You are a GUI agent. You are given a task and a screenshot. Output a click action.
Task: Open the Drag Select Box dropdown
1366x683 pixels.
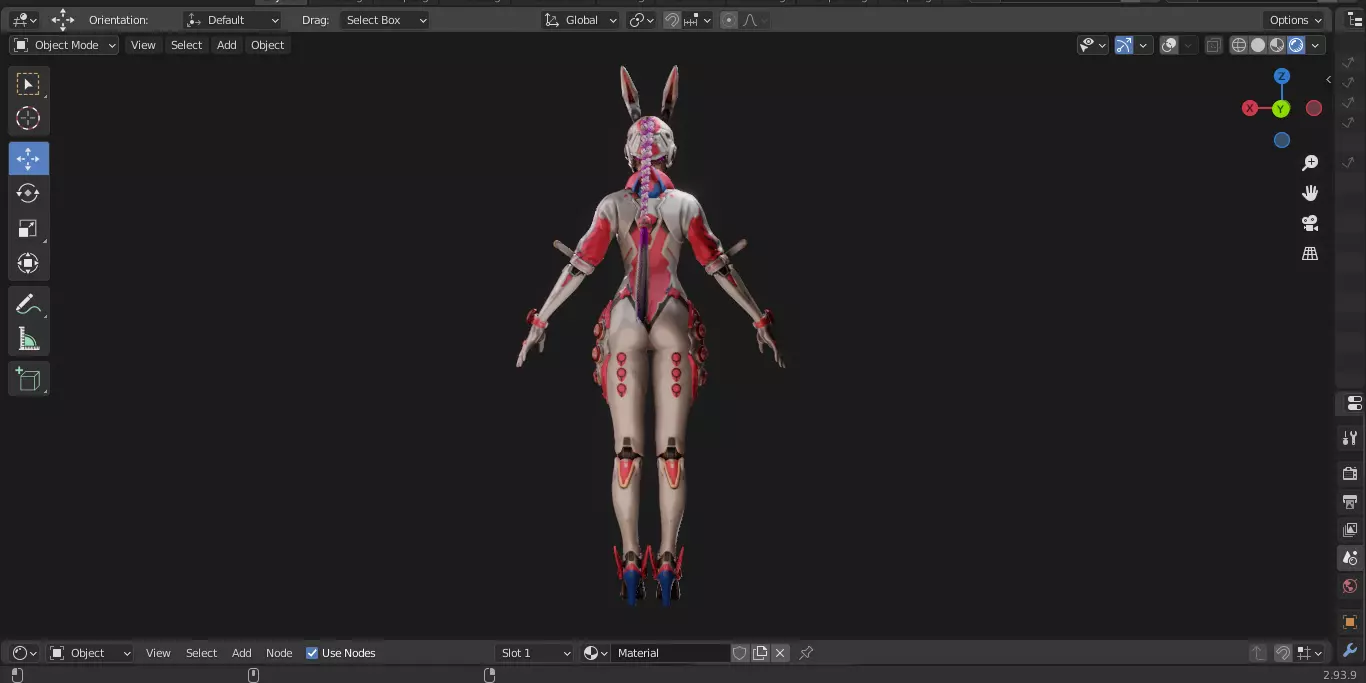point(385,20)
